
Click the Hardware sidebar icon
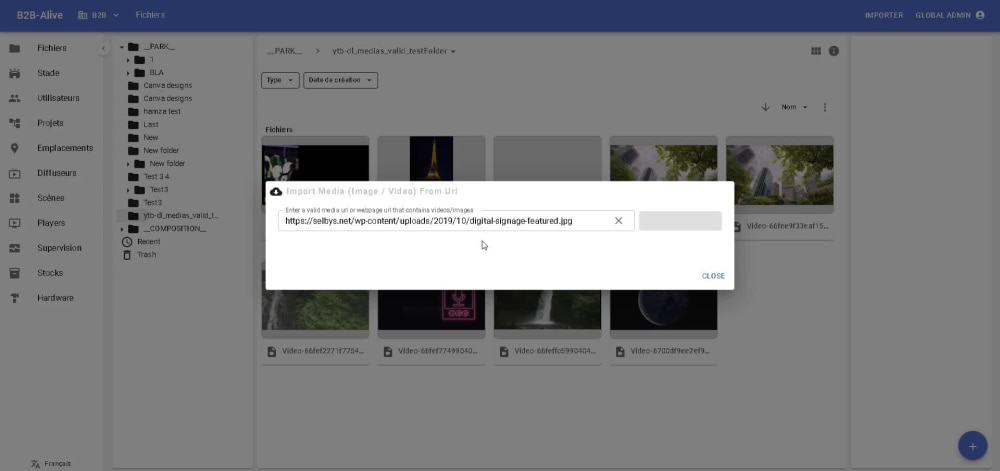[15, 298]
